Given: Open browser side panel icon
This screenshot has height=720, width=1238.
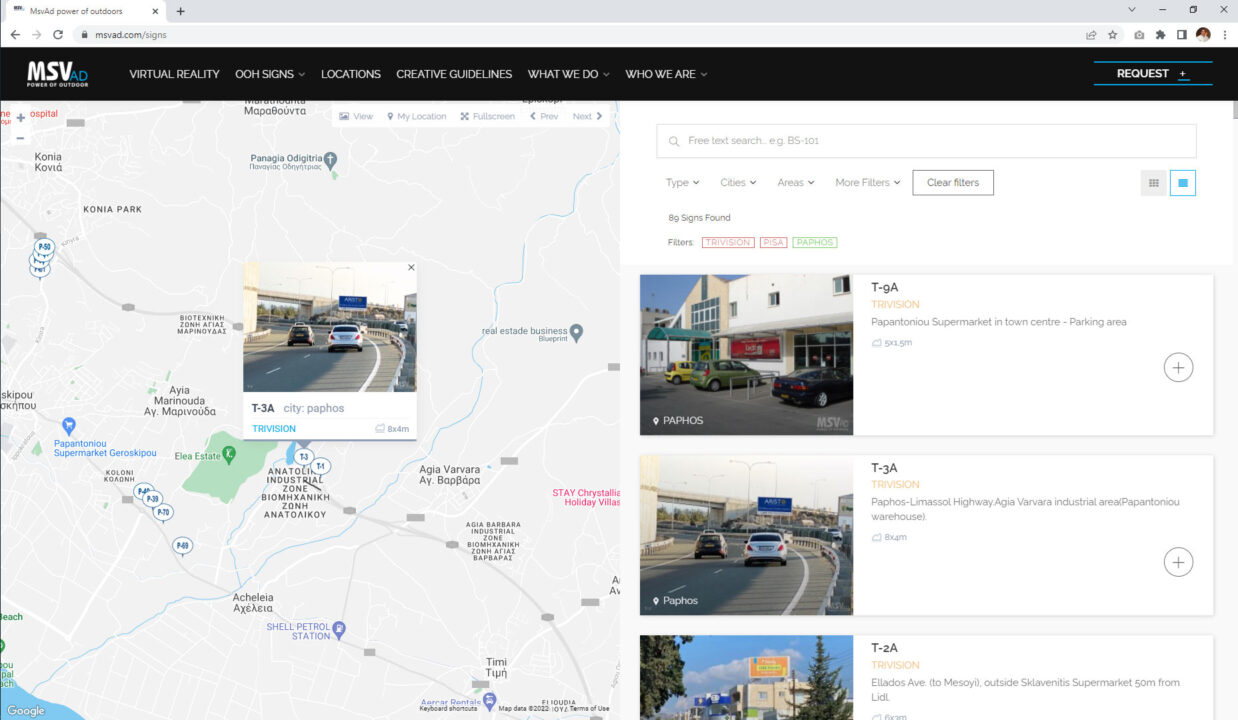Looking at the screenshot, I should click(x=1181, y=34).
